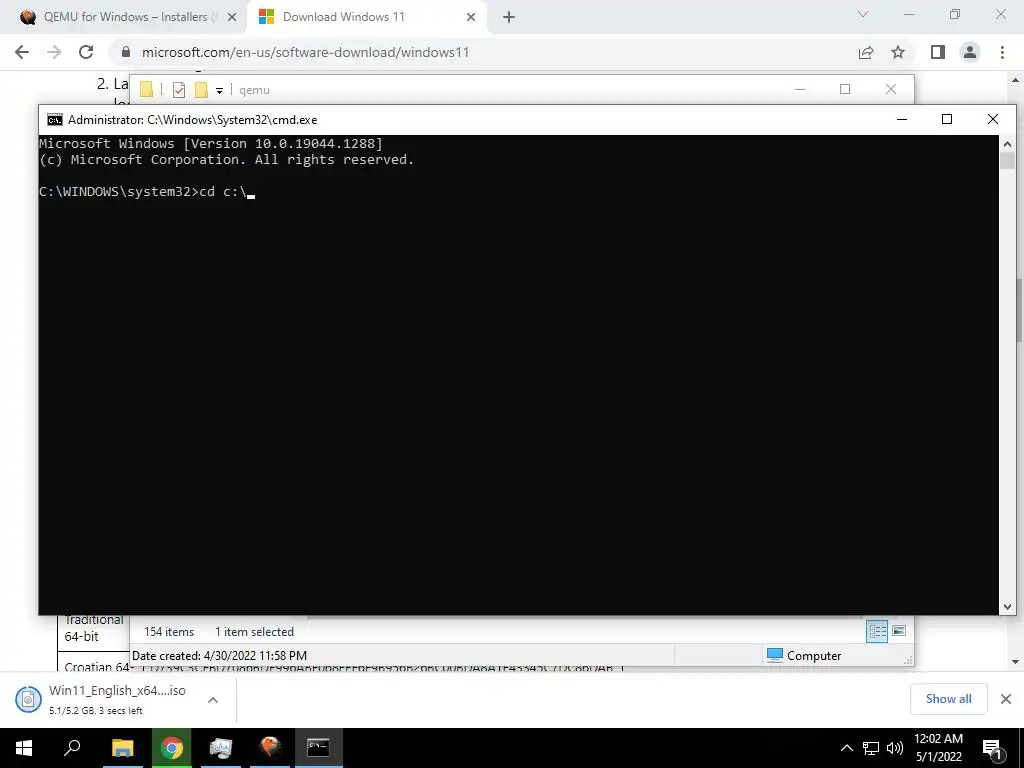Image resolution: width=1024 pixels, height=768 pixels.
Task: Close the QEMU for Windows tab
Action: tap(231, 18)
